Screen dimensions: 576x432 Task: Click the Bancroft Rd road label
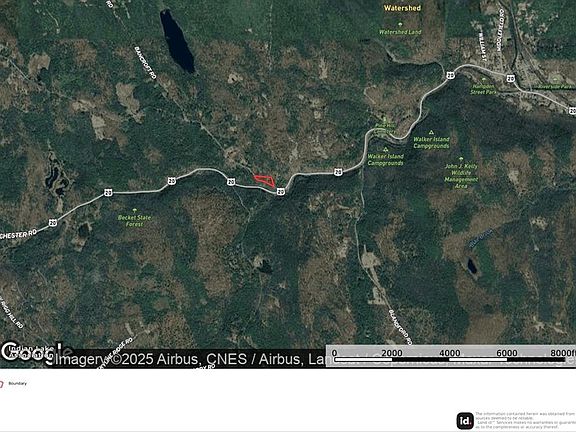coord(146,63)
